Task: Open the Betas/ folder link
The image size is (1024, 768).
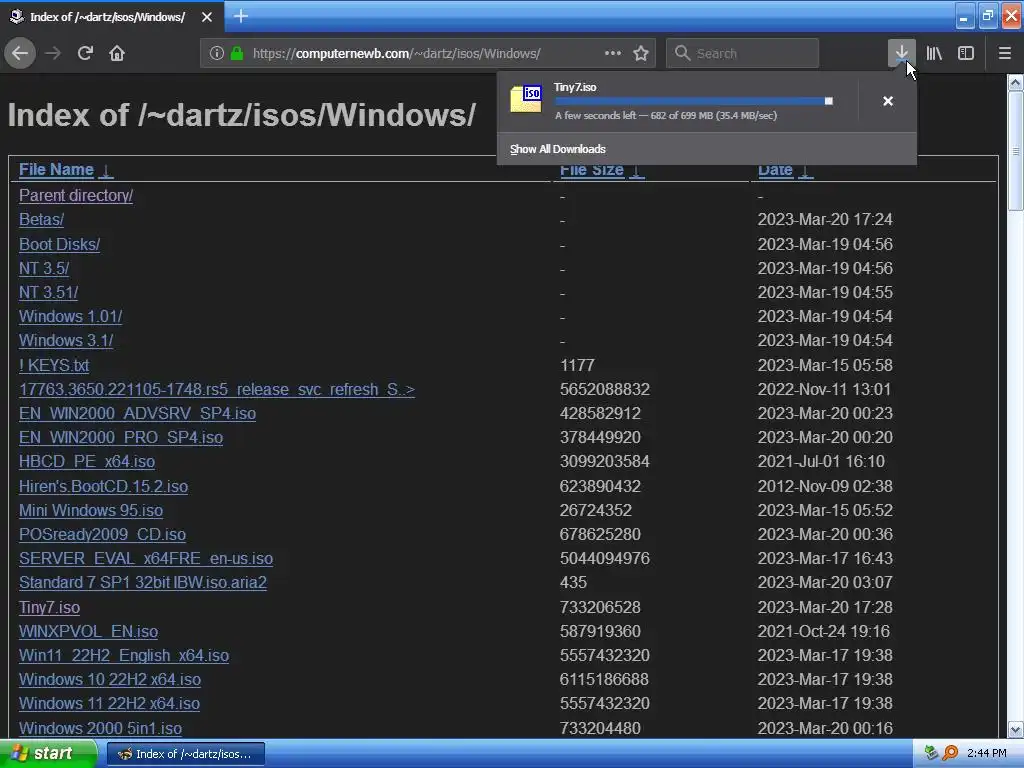Action: (x=41, y=219)
